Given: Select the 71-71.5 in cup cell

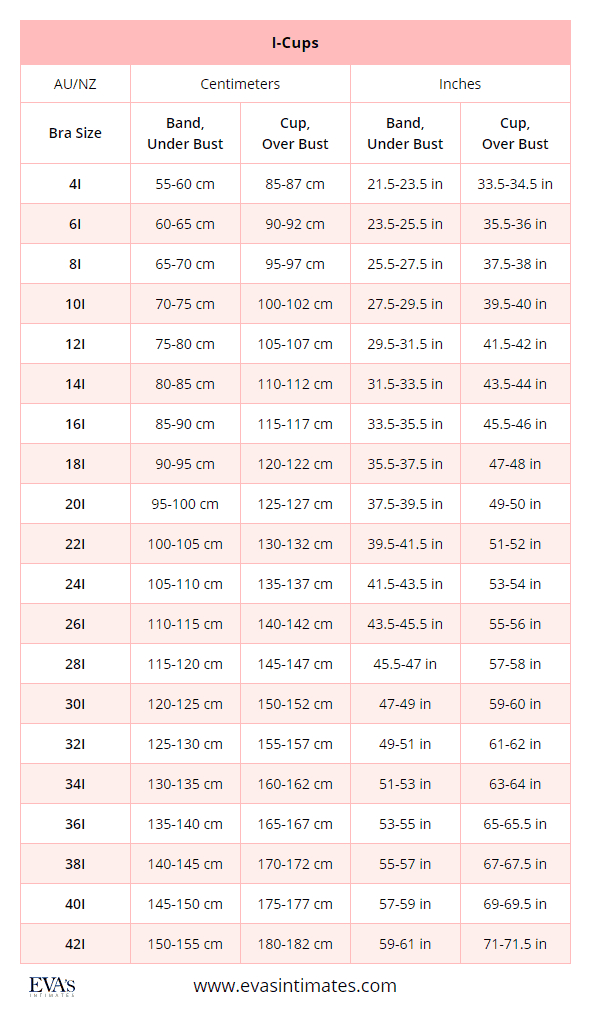Looking at the screenshot, I should click(x=515, y=944).
